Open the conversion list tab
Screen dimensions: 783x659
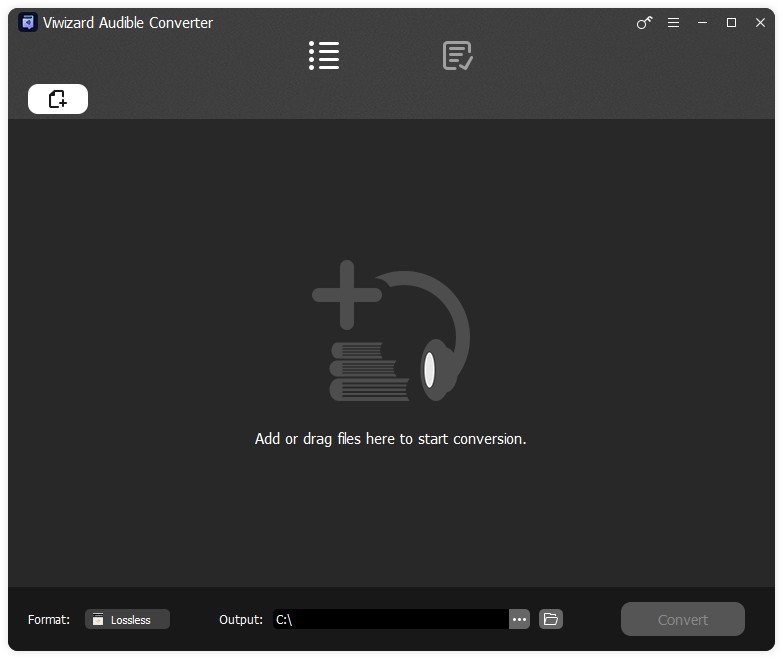tap(324, 55)
